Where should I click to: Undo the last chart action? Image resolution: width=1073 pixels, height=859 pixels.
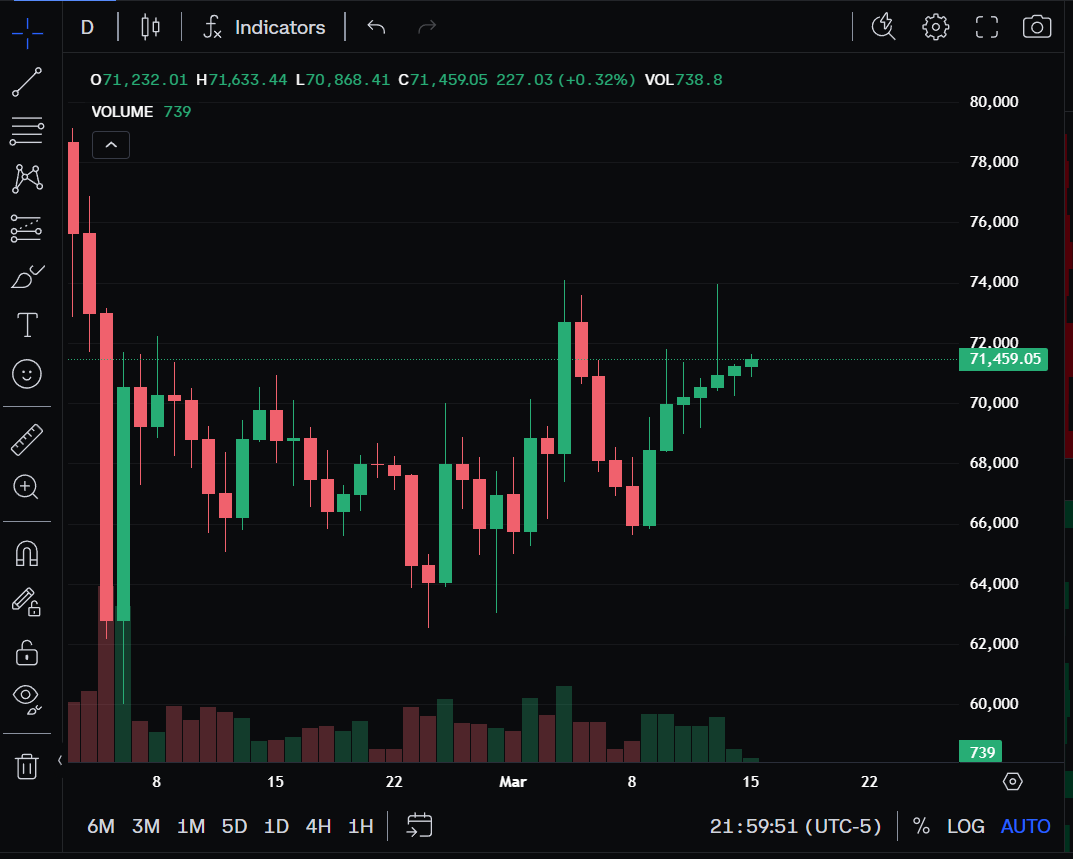click(376, 27)
